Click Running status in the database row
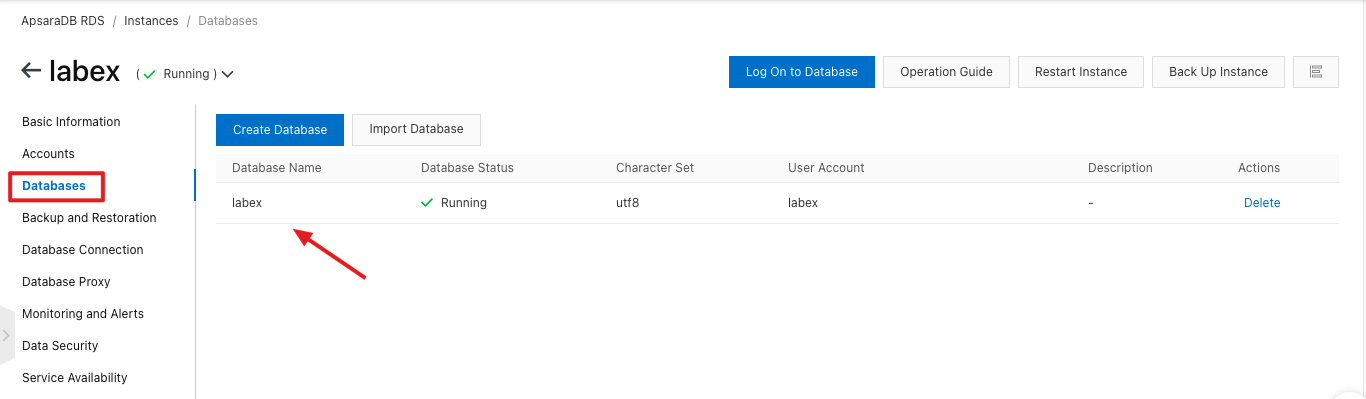Image resolution: width=1366 pixels, height=399 pixels. click(x=454, y=203)
